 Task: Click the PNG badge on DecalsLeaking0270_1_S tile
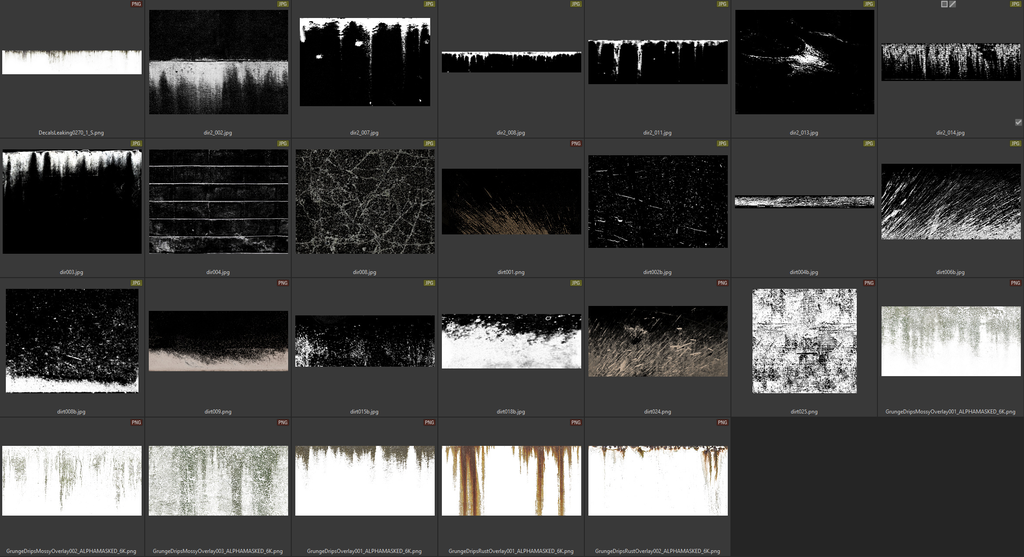[136, 4]
